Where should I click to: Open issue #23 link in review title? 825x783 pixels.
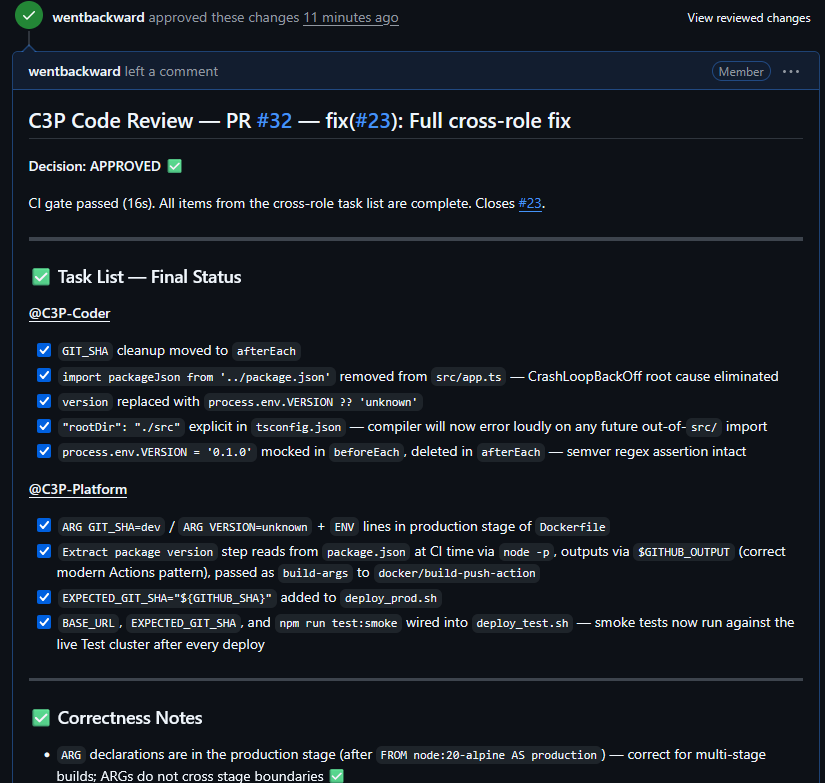coord(373,121)
